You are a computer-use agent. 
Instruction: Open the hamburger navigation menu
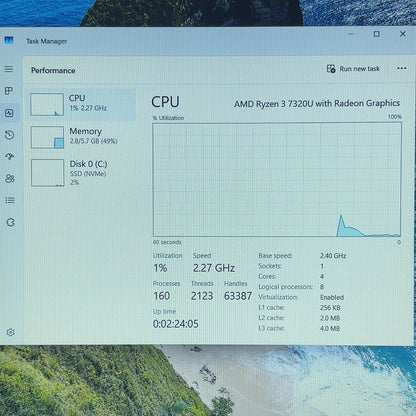click(9, 69)
